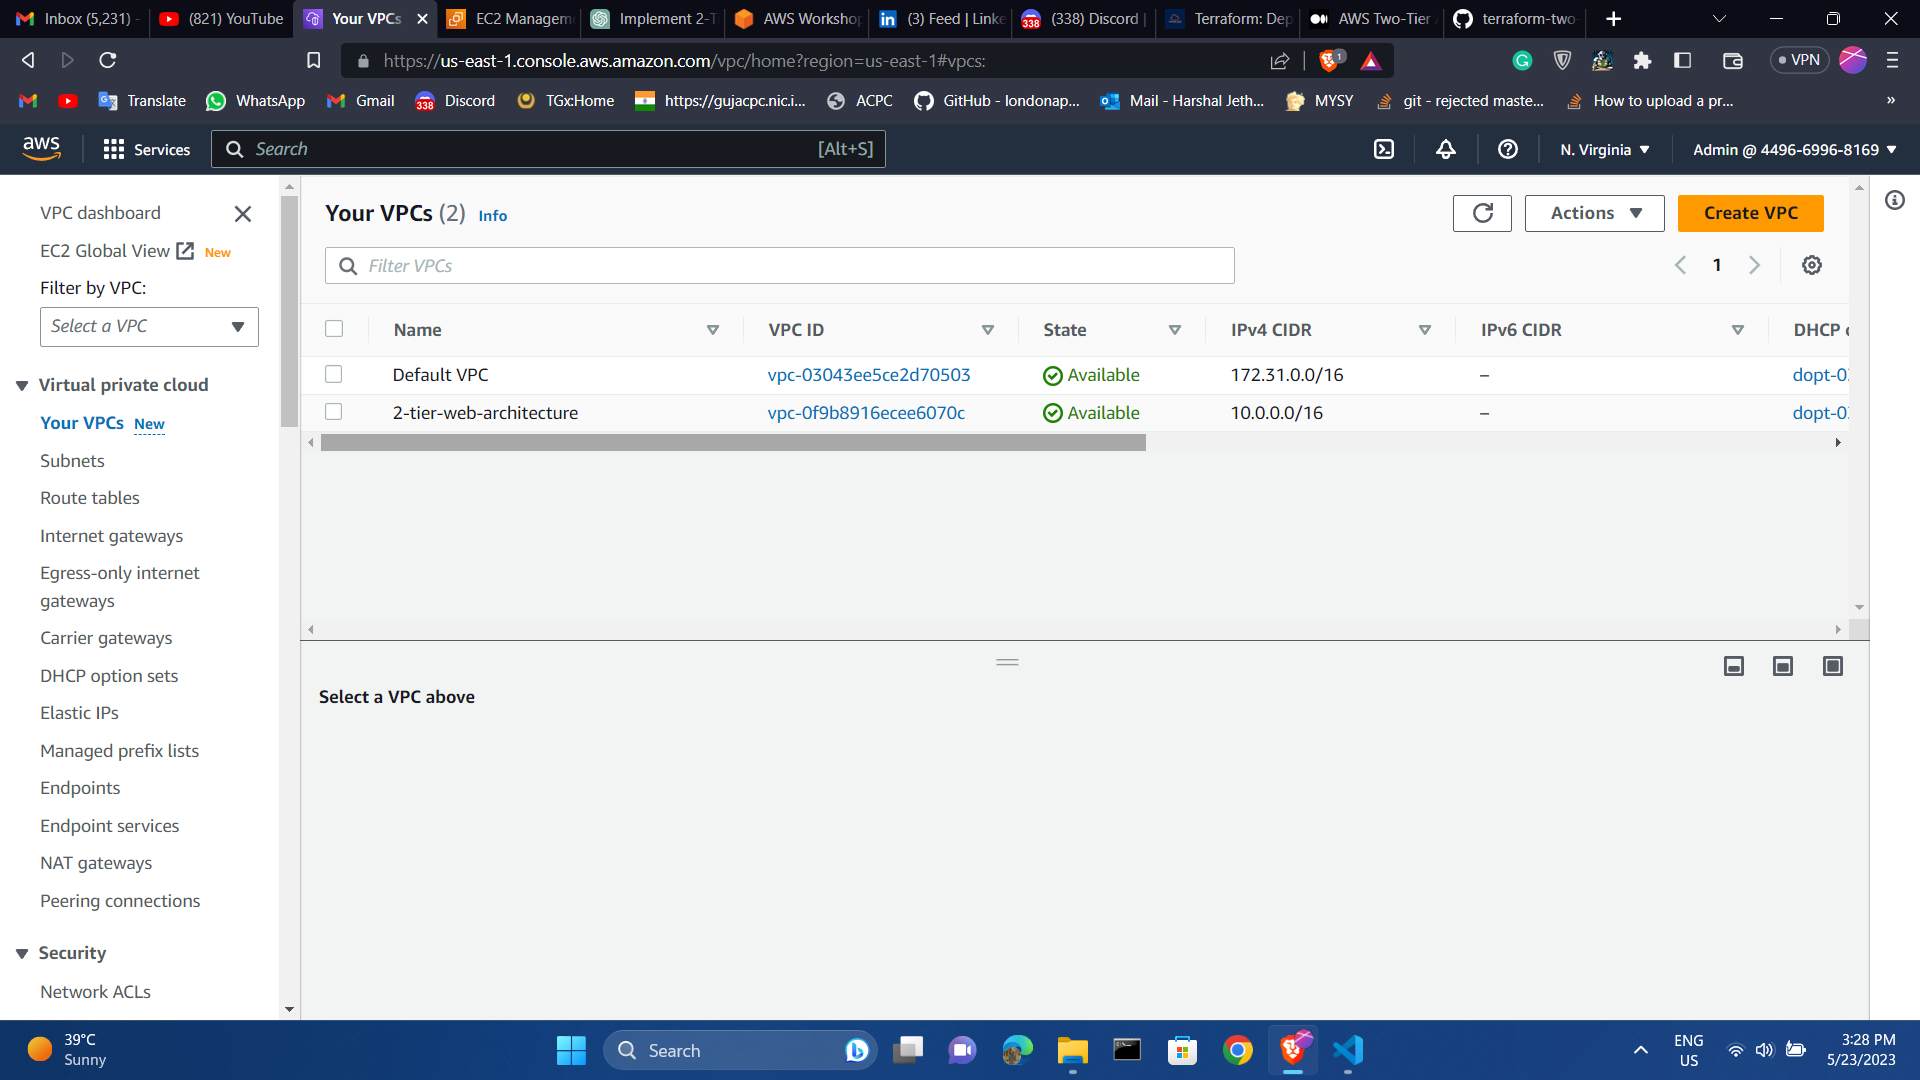Click the horizontal table scrollbar
The image size is (1920, 1080).
[x=733, y=443]
